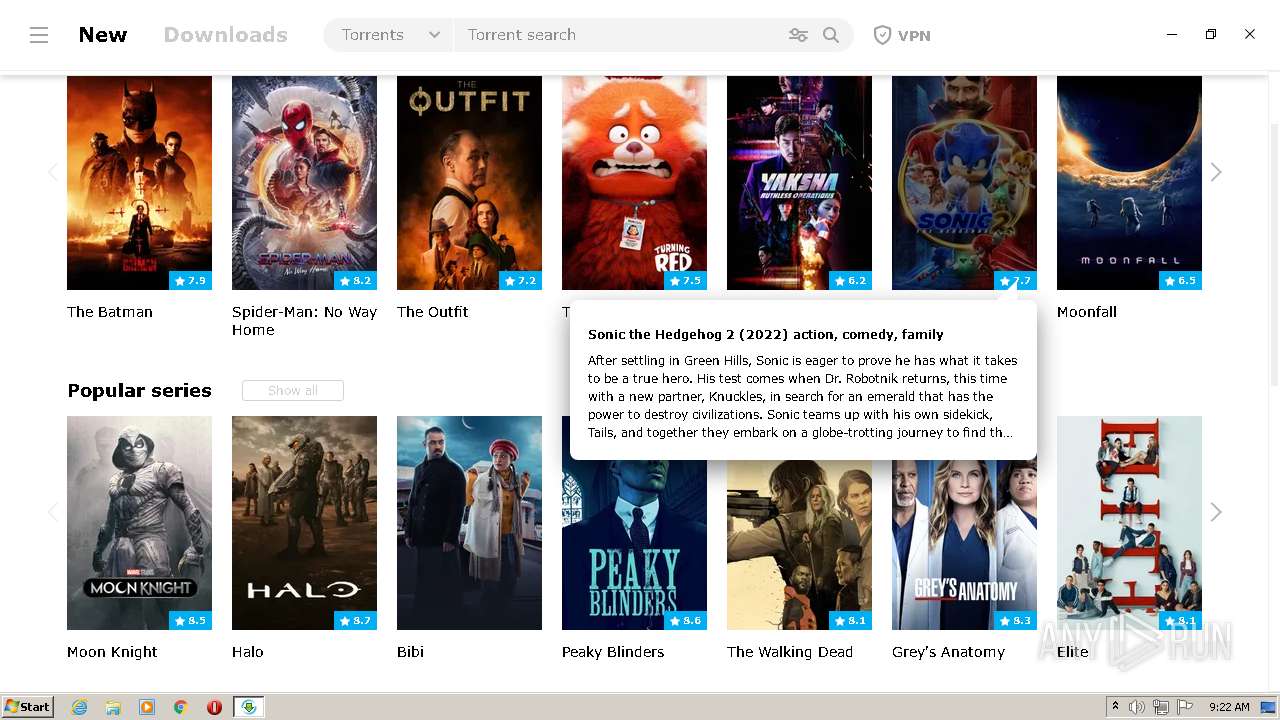Click The Batman title text
This screenshot has width=1280, height=720.
point(110,312)
